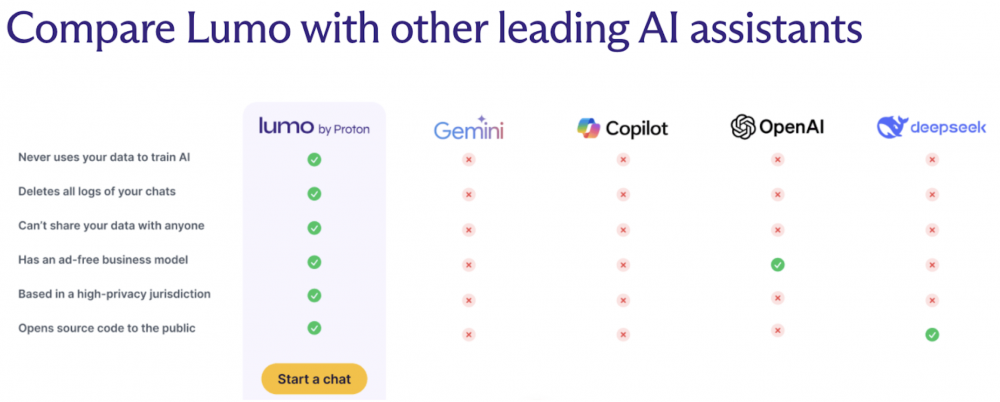Click 'Has an ad-free business model' text

click(x=103, y=260)
